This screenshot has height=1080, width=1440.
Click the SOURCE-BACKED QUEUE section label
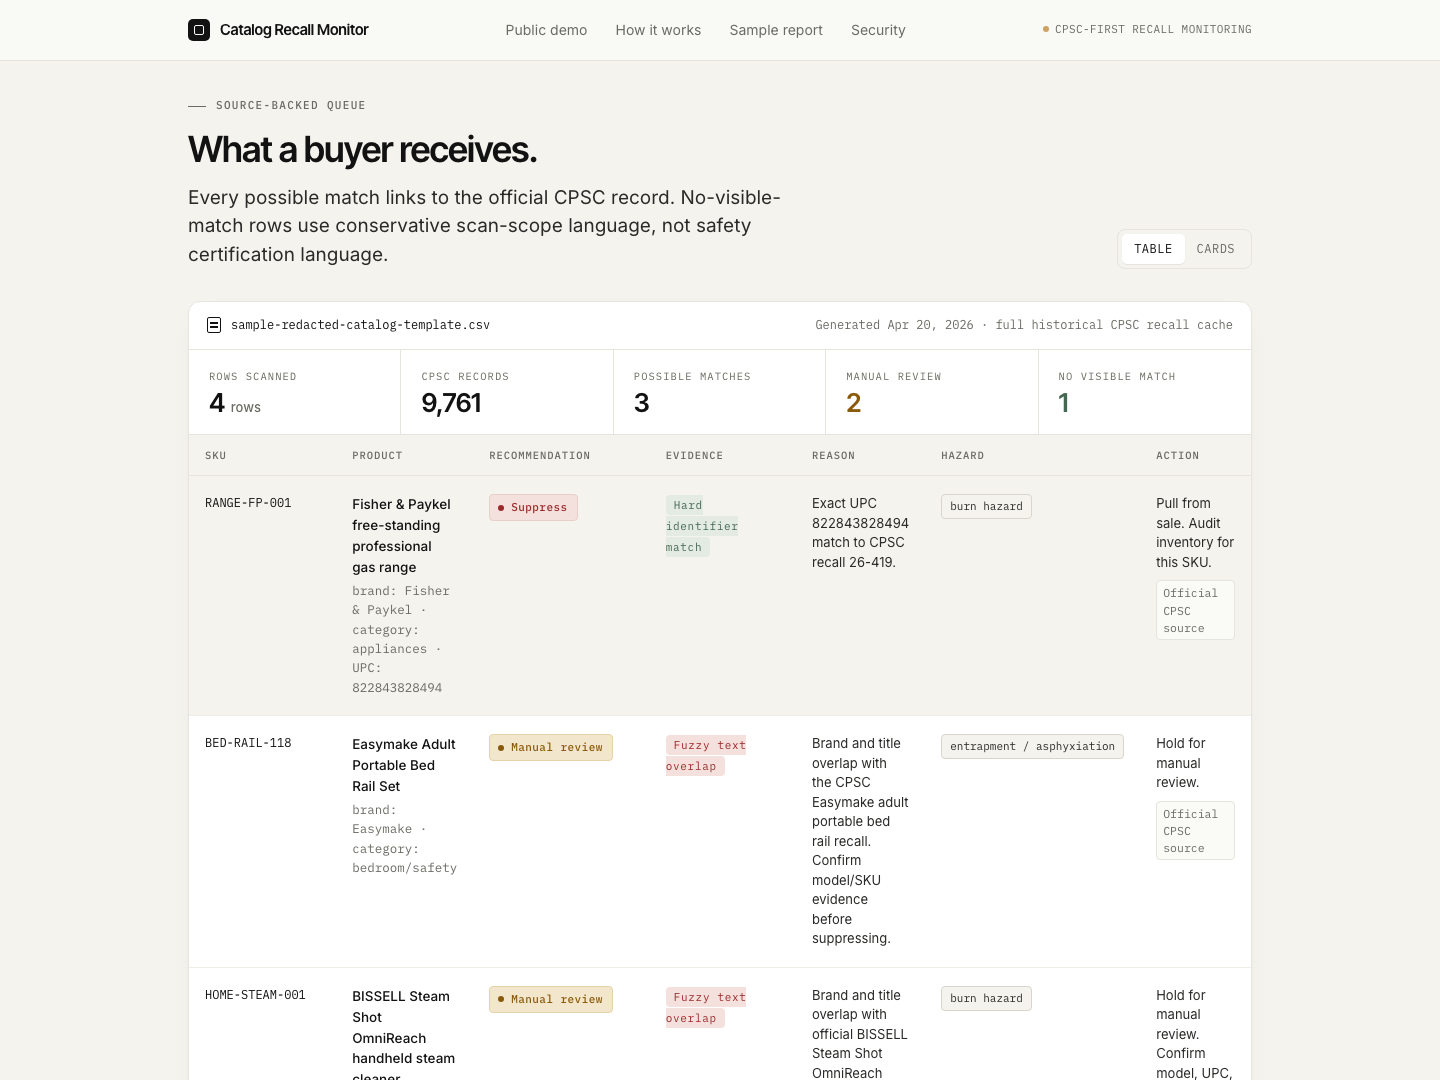291,106
